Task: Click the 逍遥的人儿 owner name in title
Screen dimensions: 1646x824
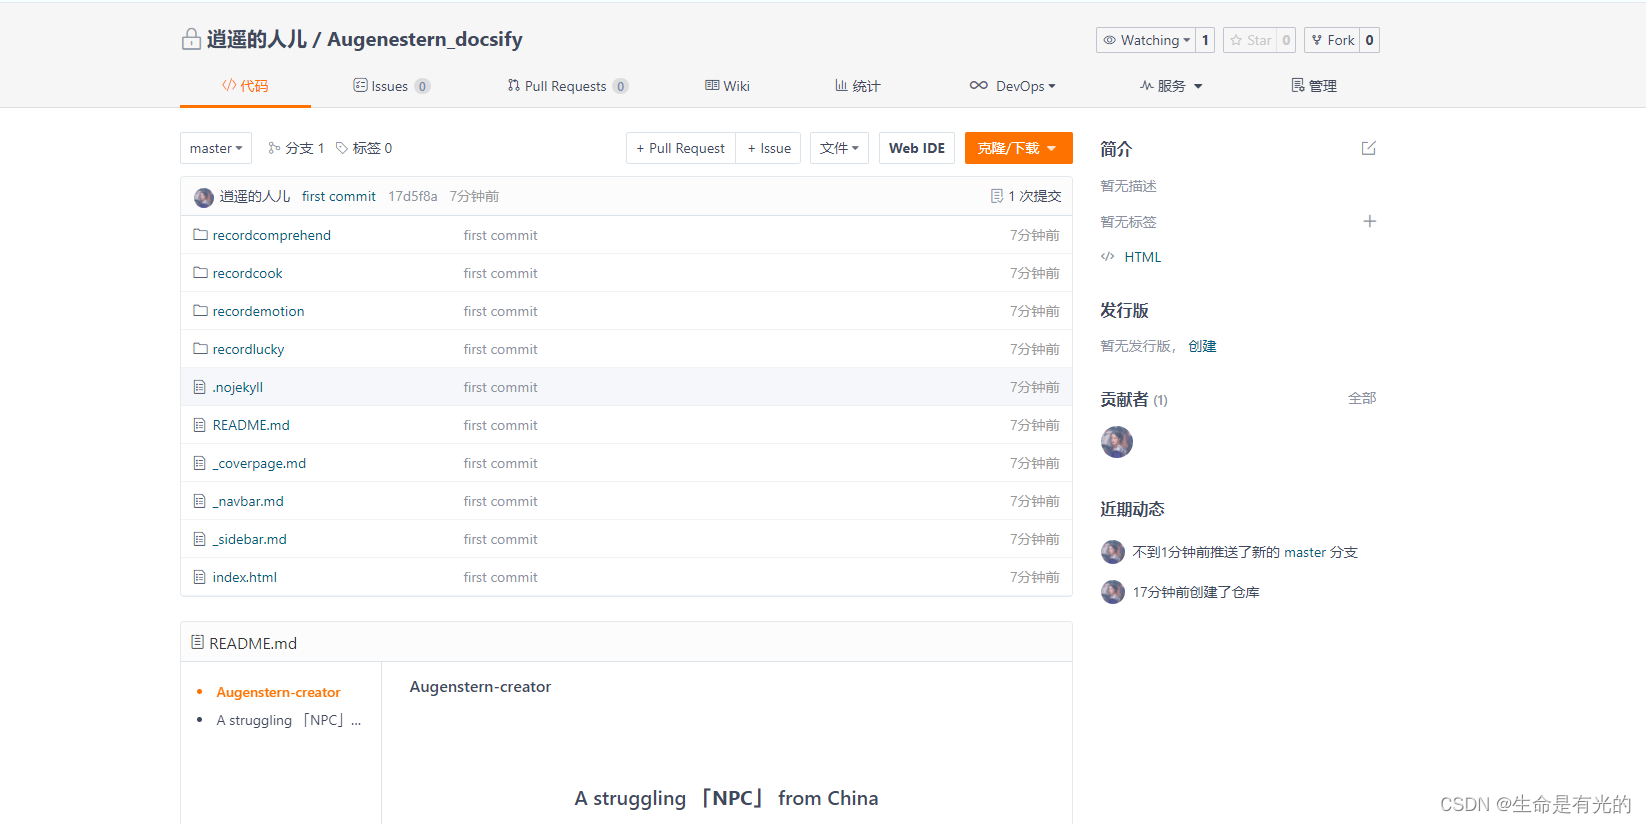Action: (x=257, y=39)
